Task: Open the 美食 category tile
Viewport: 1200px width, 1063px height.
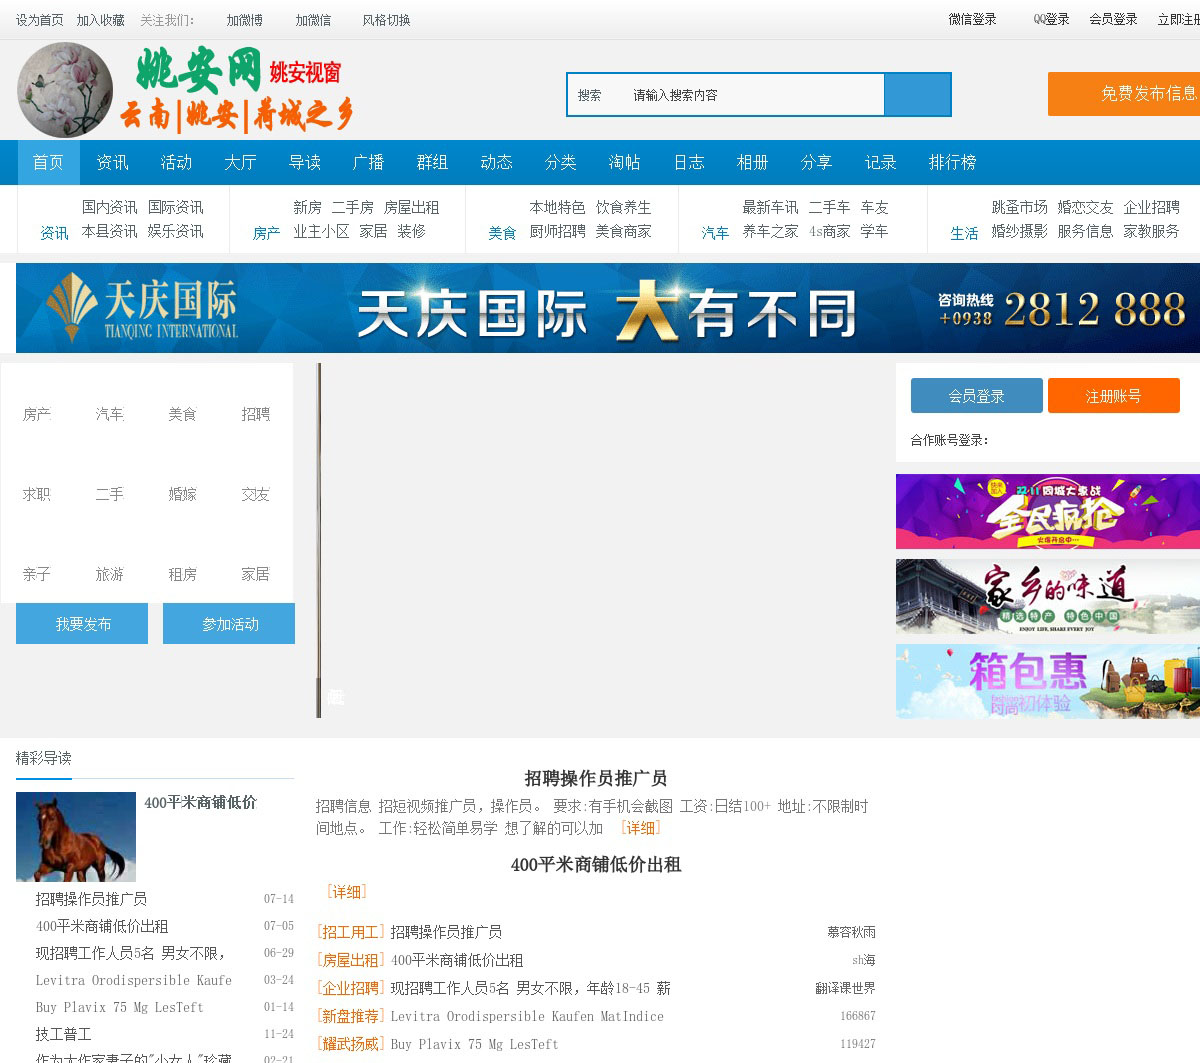Action: [x=182, y=414]
